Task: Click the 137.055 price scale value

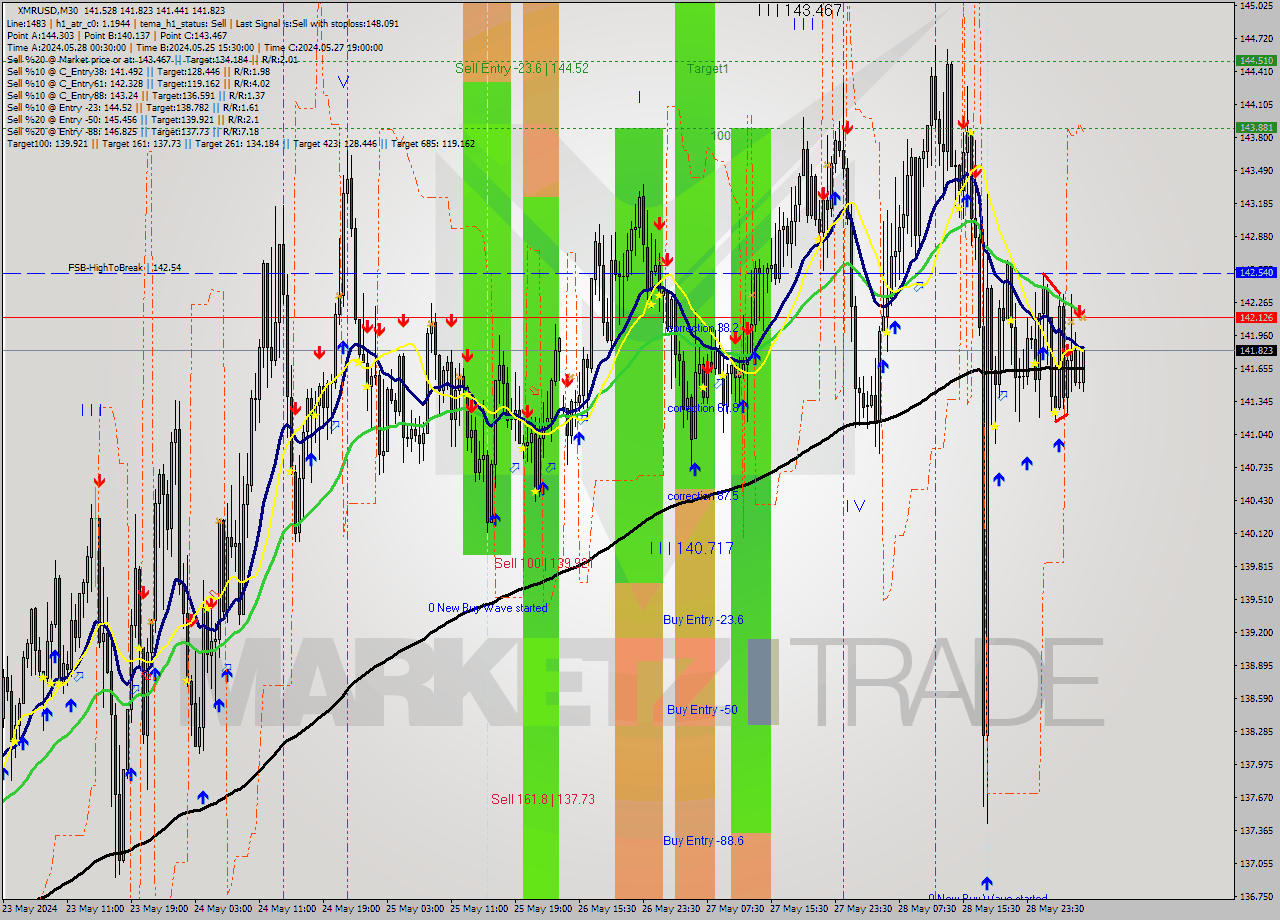Action: tap(1256, 864)
